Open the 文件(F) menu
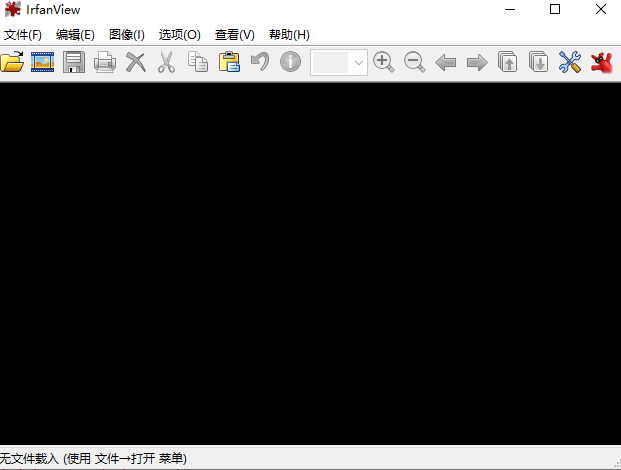The height and width of the screenshot is (470, 621). 23,35
